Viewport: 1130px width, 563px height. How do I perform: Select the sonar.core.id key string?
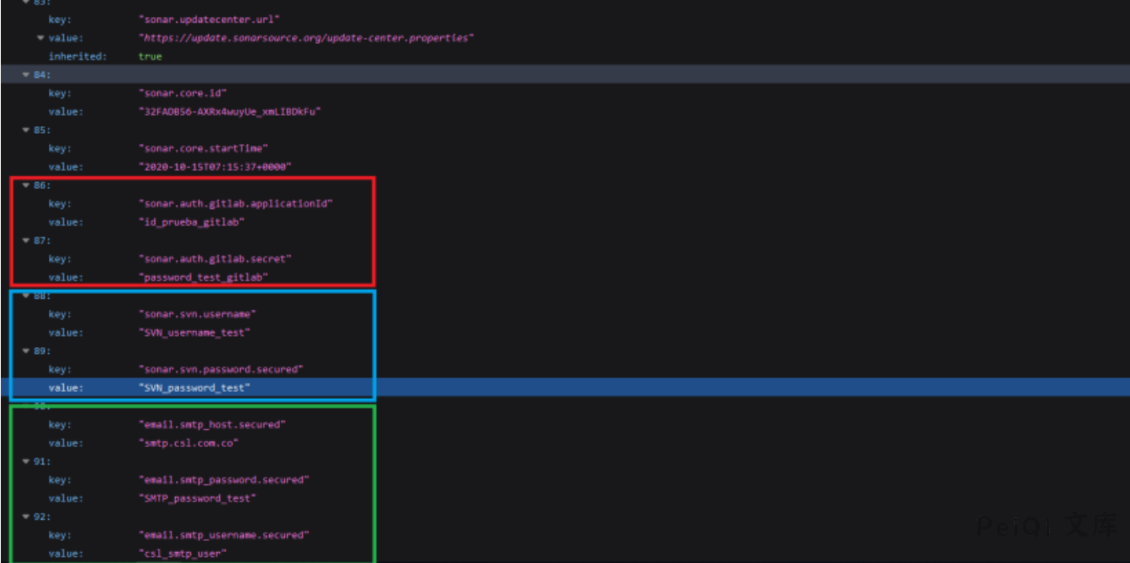[183, 93]
